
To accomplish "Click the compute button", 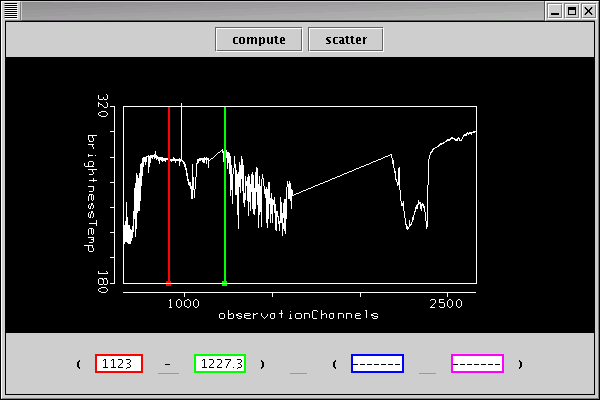I will (259, 39).
